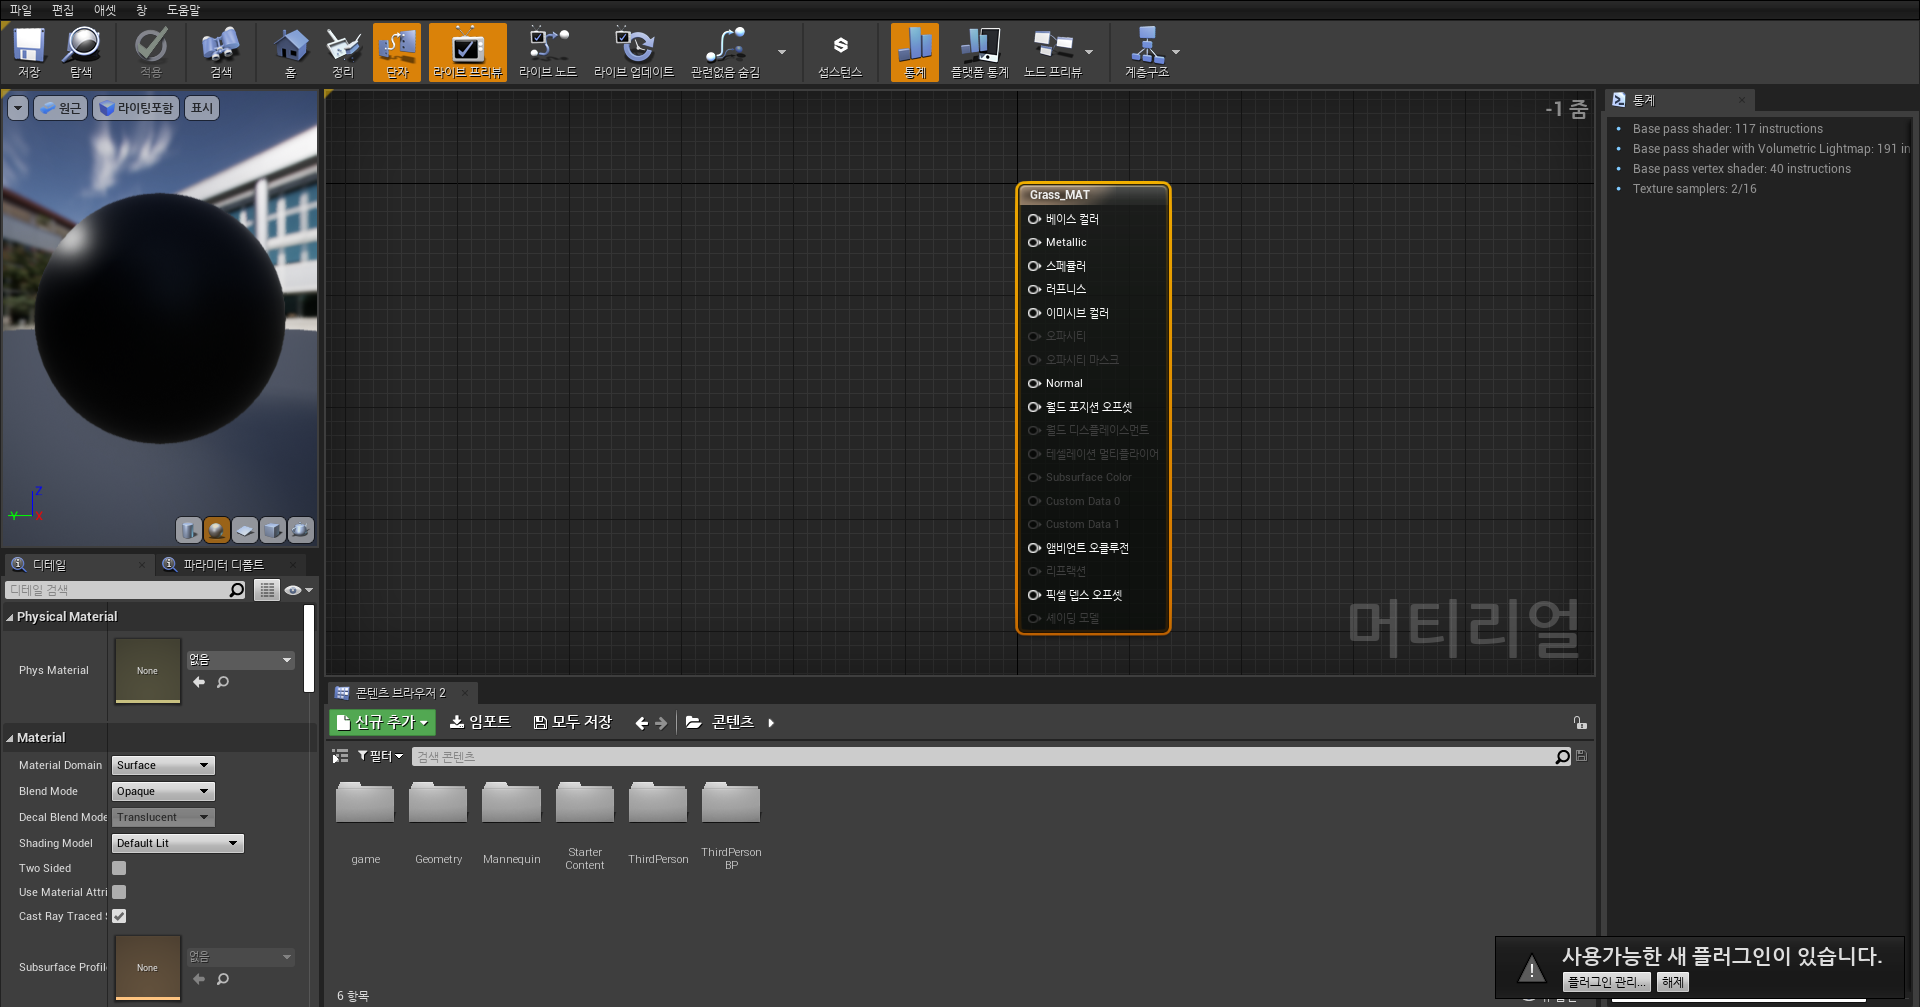Toggle the Stats (통계) toolbar button
Image resolution: width=1920 pixels, height=1007 pixels.
915,53
